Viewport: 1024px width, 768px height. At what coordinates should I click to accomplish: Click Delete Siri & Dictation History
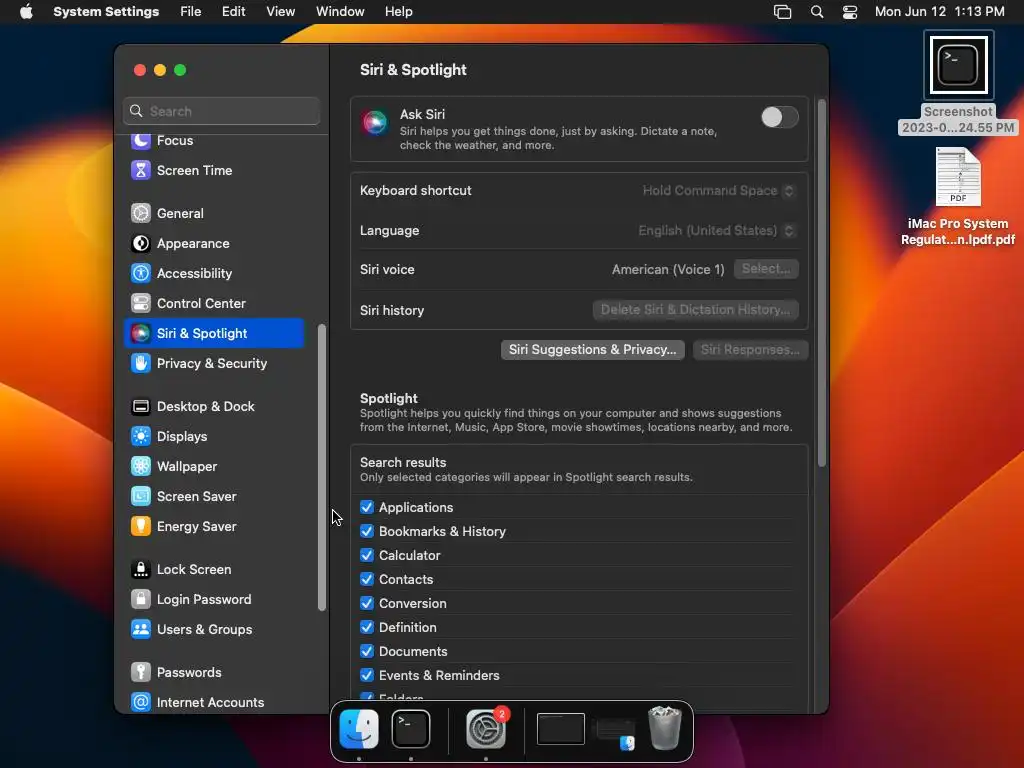(x=696, y=310)
